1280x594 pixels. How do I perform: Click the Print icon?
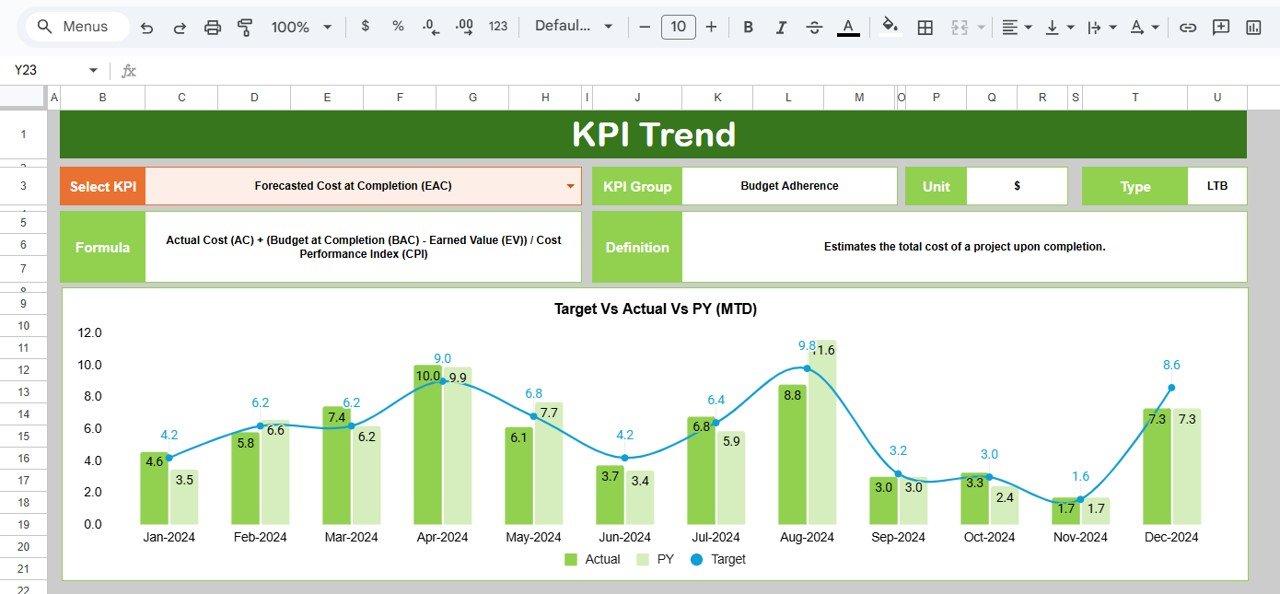(x=212, y=27)
